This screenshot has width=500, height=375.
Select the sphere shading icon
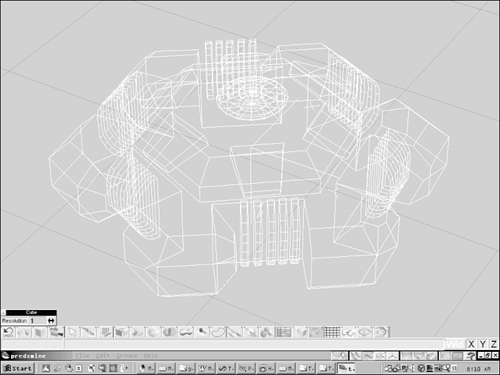[x=153, y=332]
